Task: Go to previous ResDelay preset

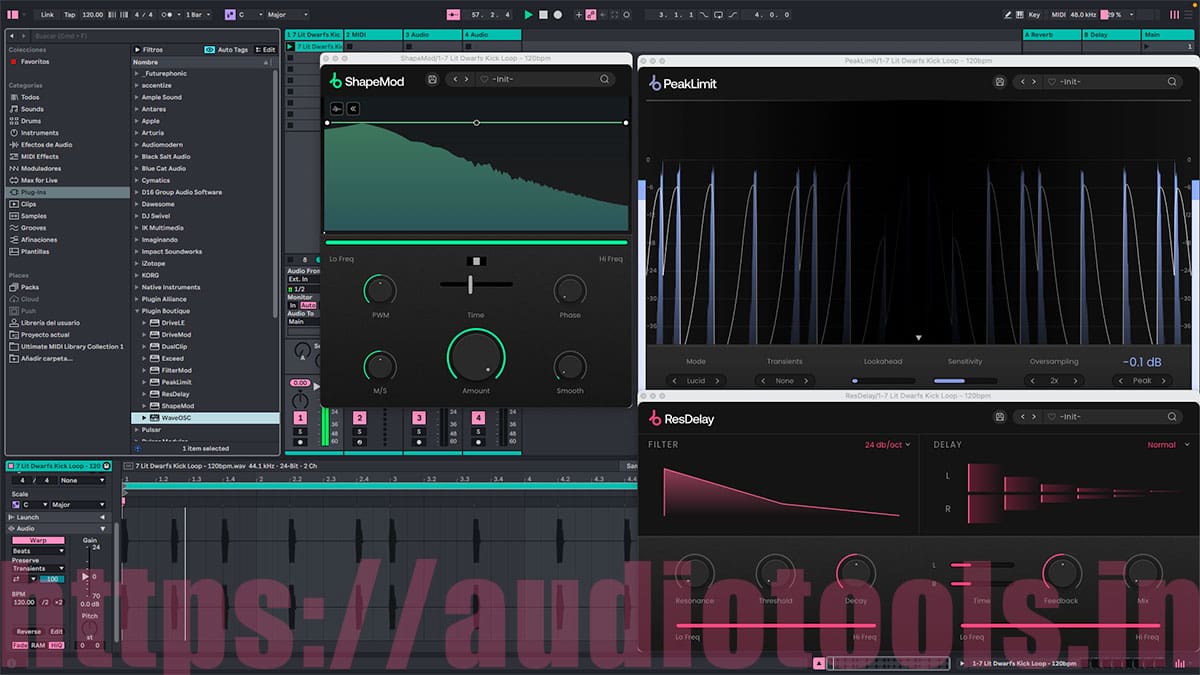Action: coord(1023,416)
